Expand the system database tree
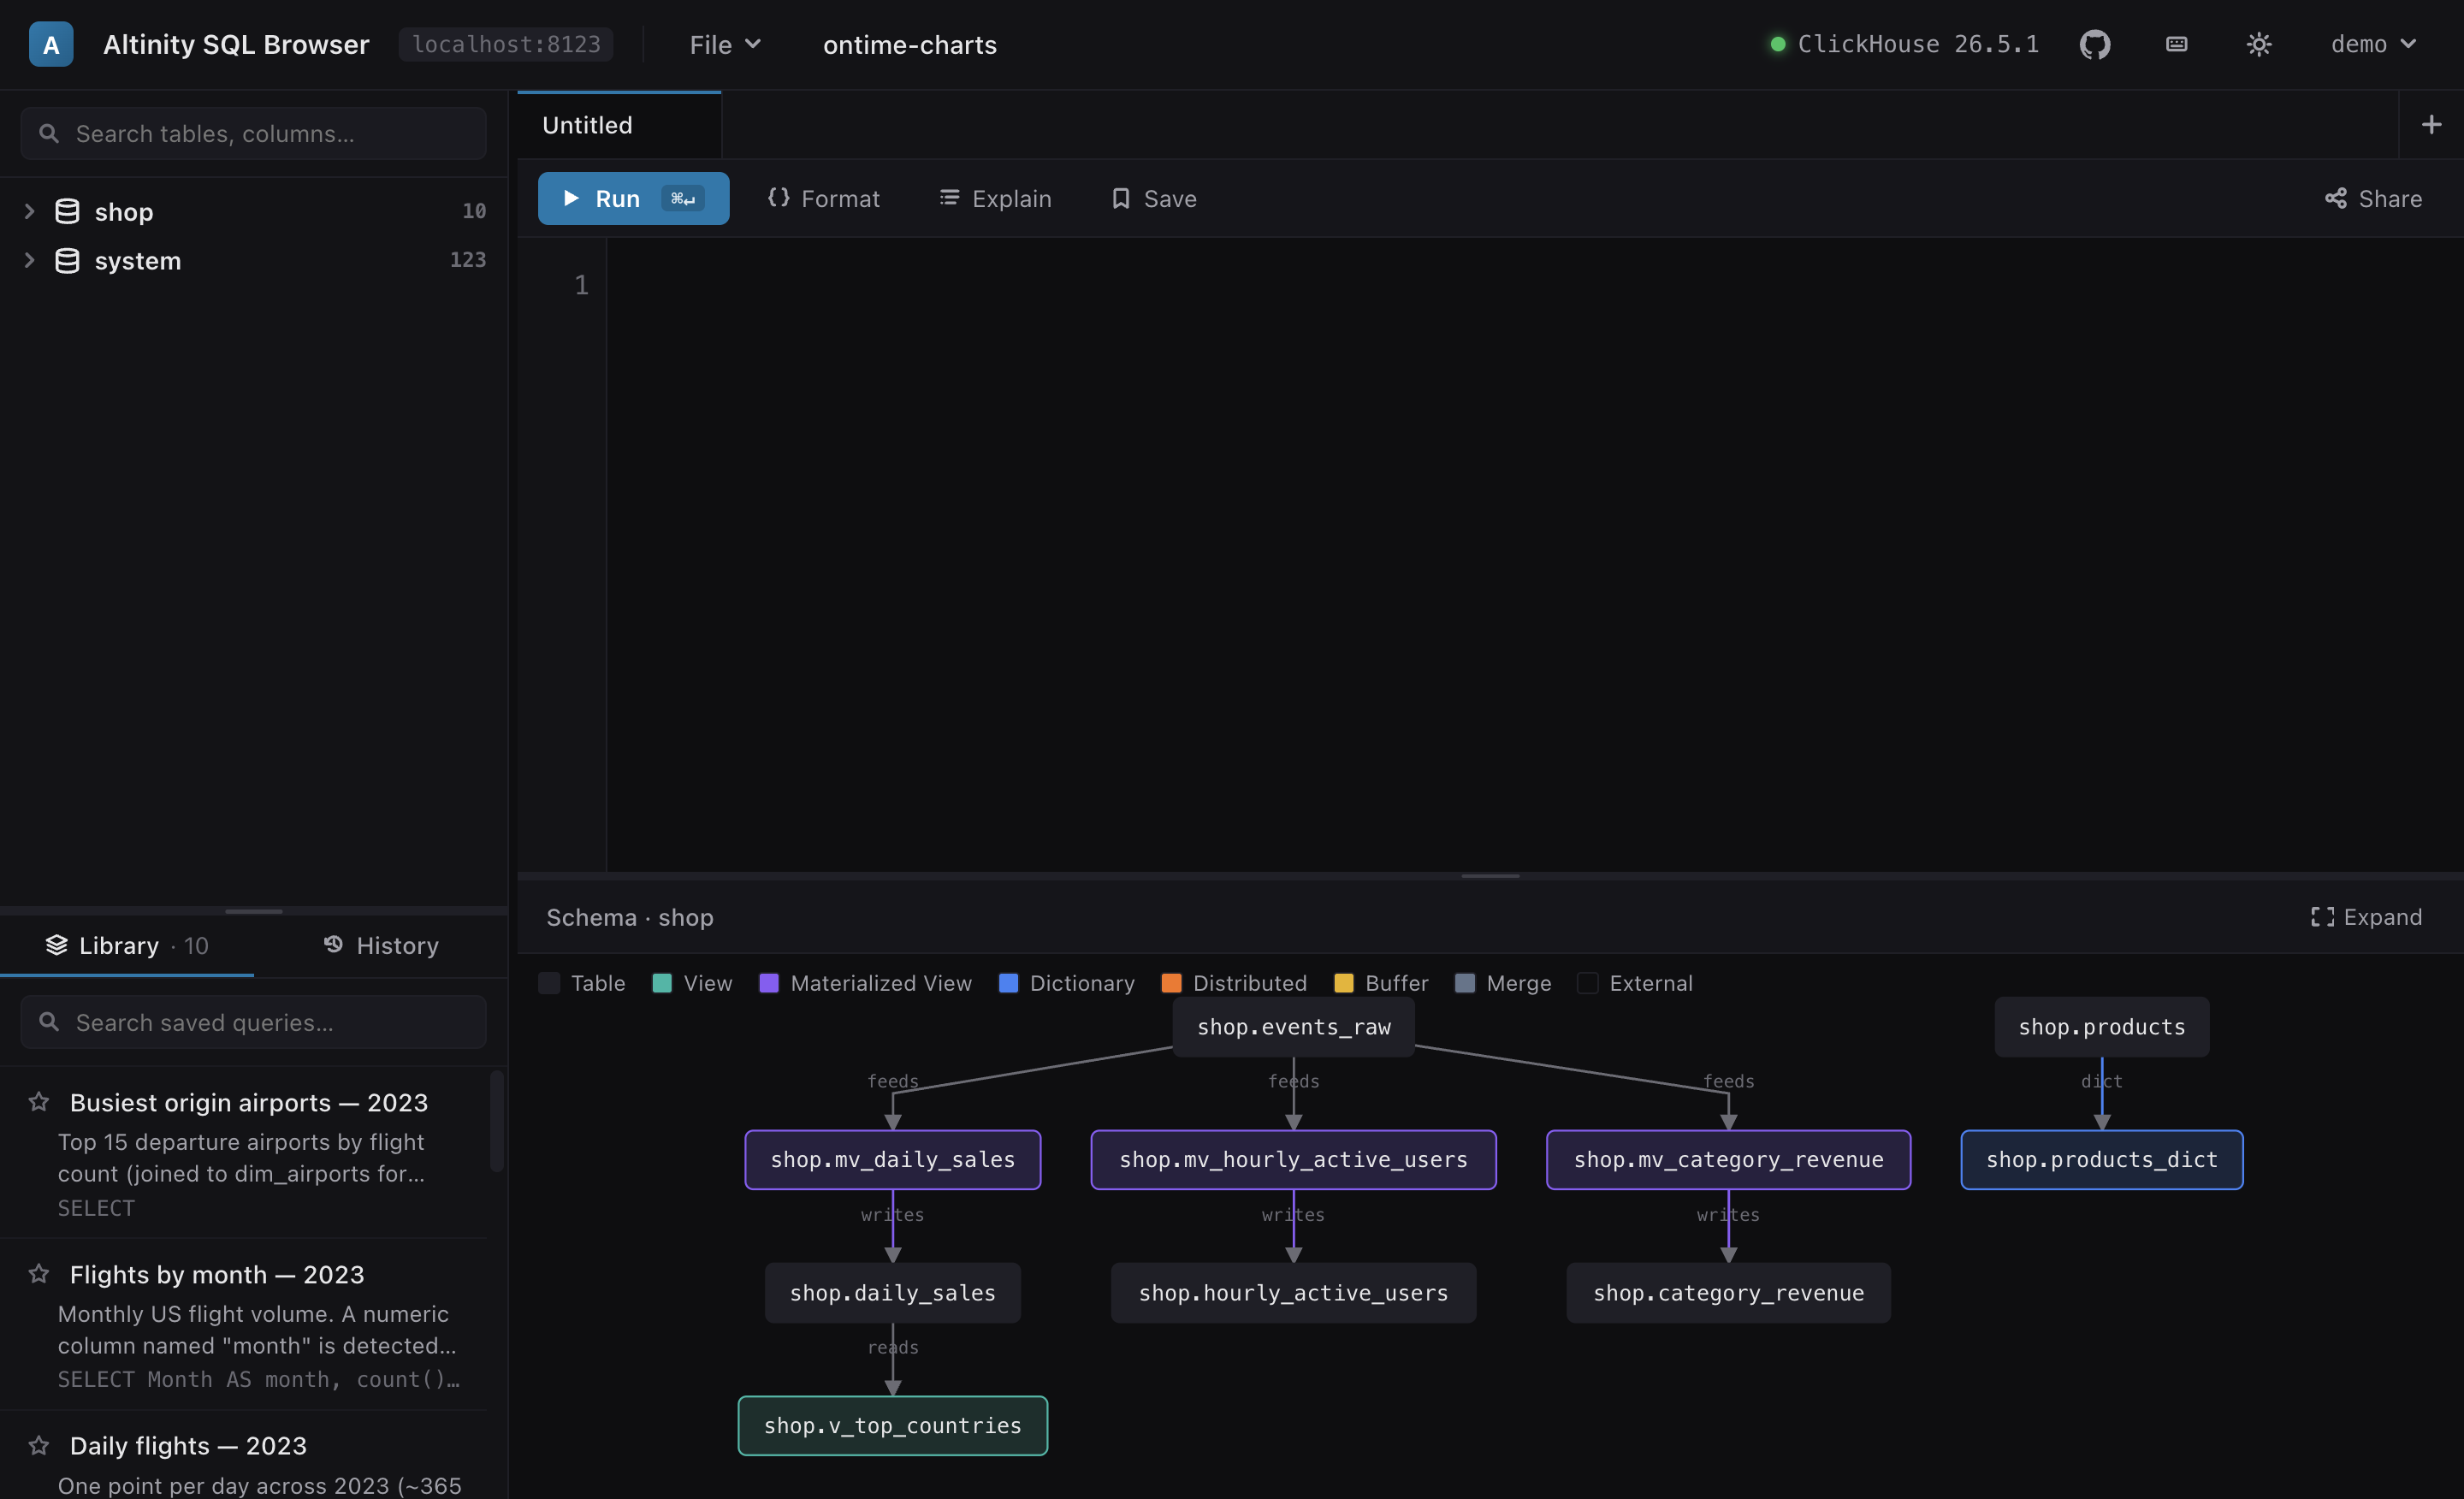The height and width of the screenshot is (1499, 2464). click(29, 261)
